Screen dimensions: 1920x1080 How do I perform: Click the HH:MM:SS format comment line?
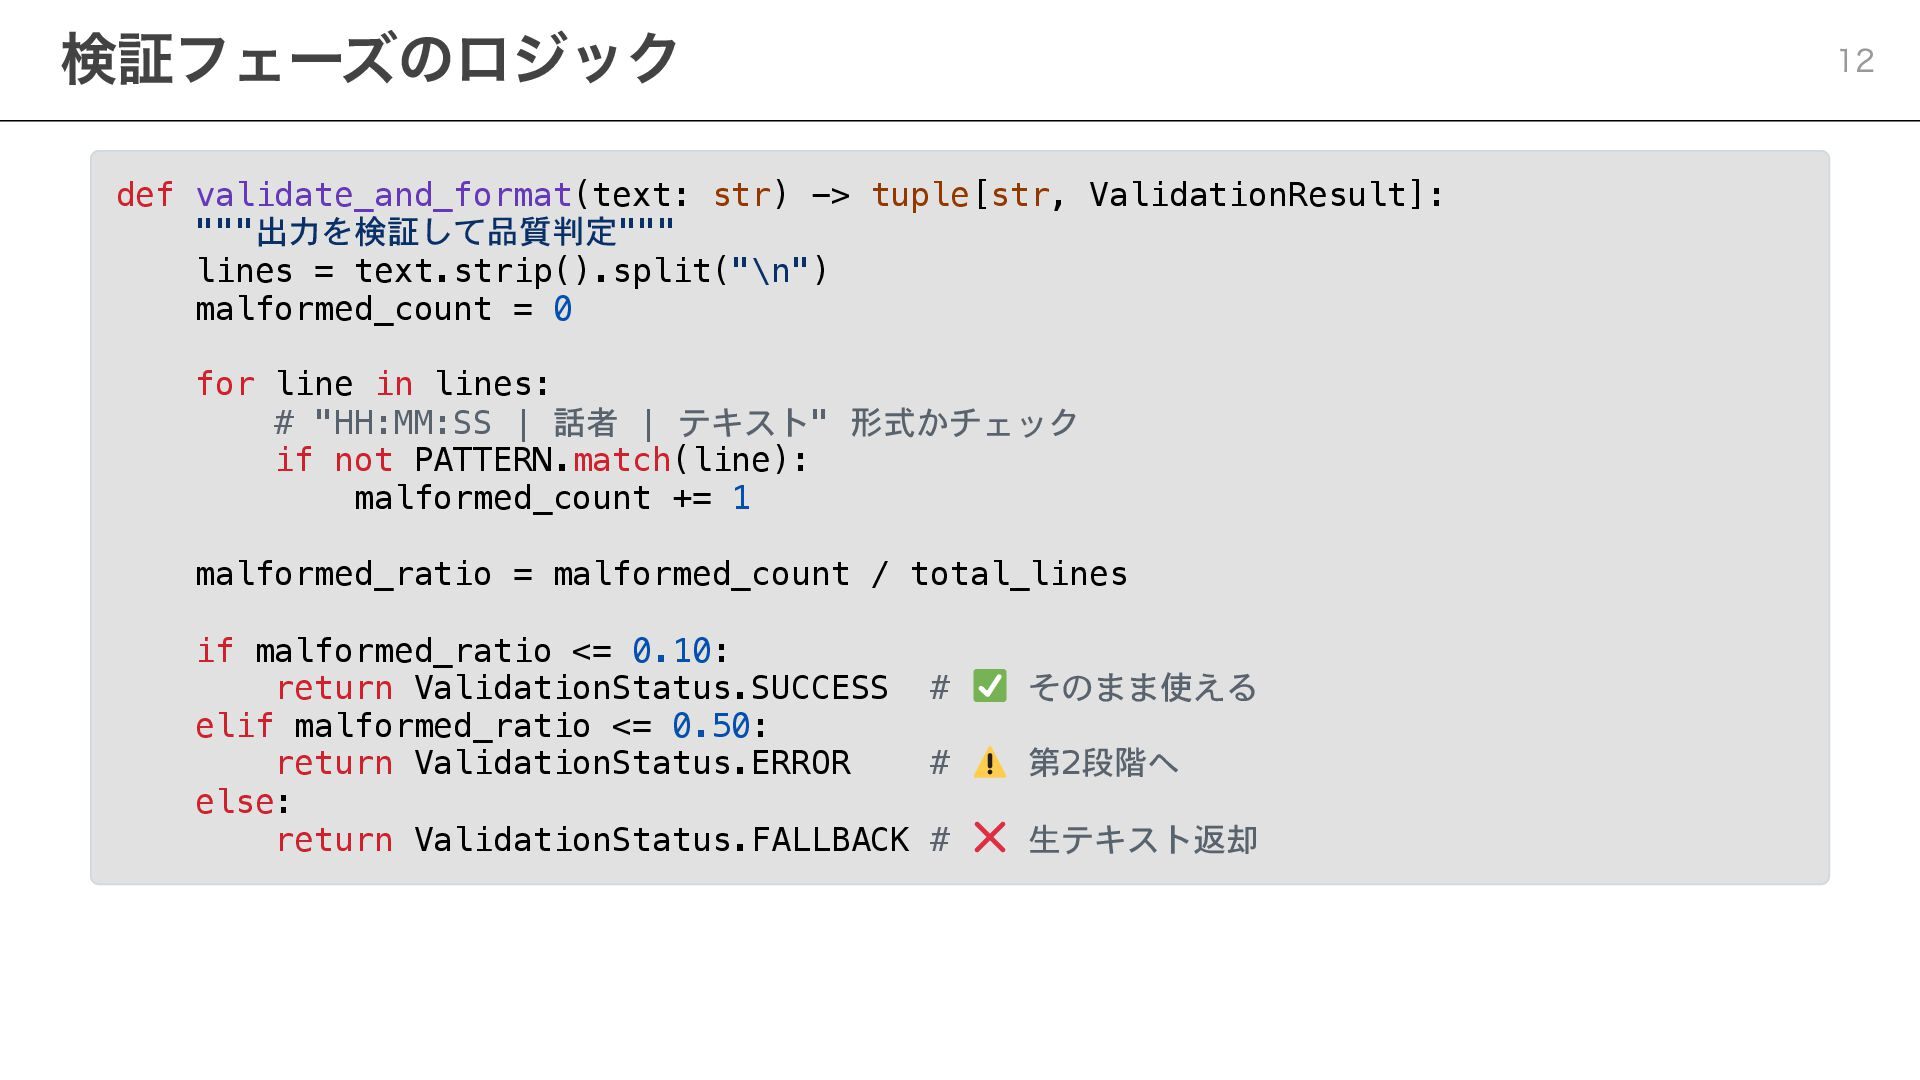click(x=676, y=422)
